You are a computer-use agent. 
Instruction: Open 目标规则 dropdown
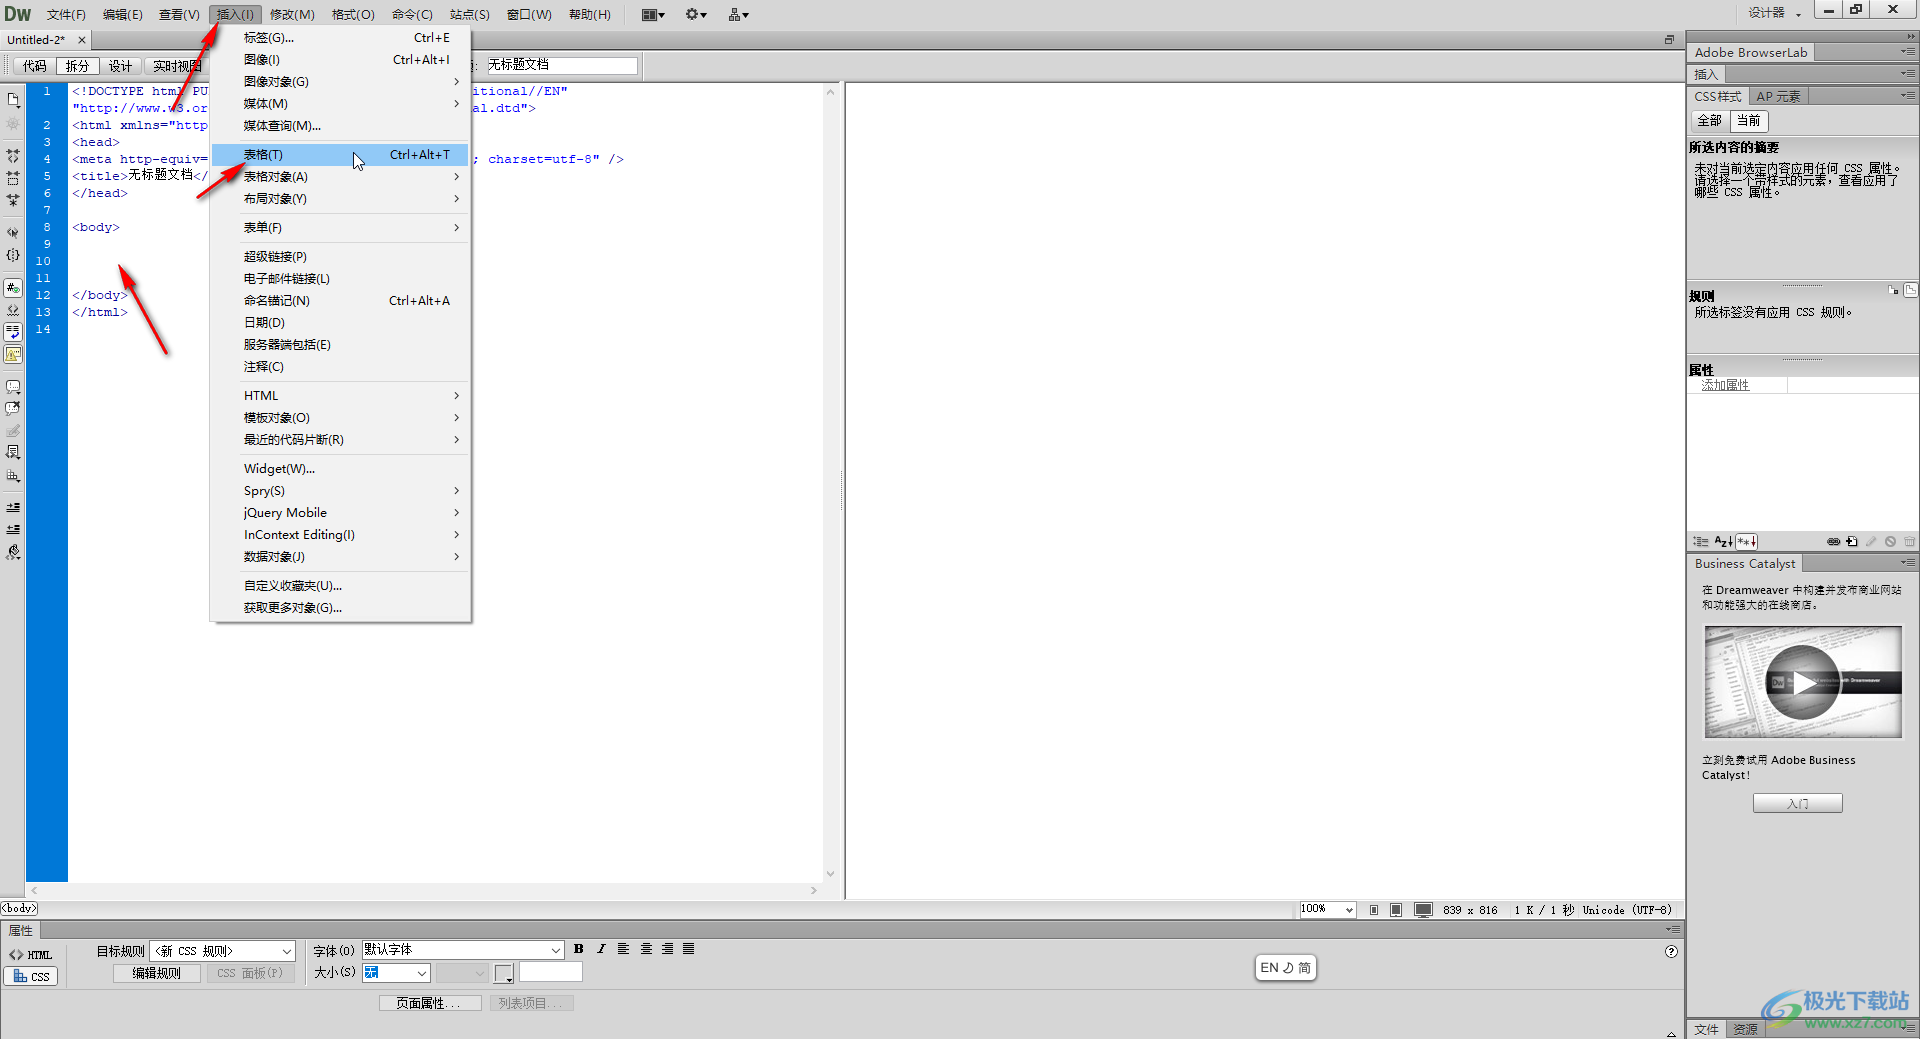(223, 951)
